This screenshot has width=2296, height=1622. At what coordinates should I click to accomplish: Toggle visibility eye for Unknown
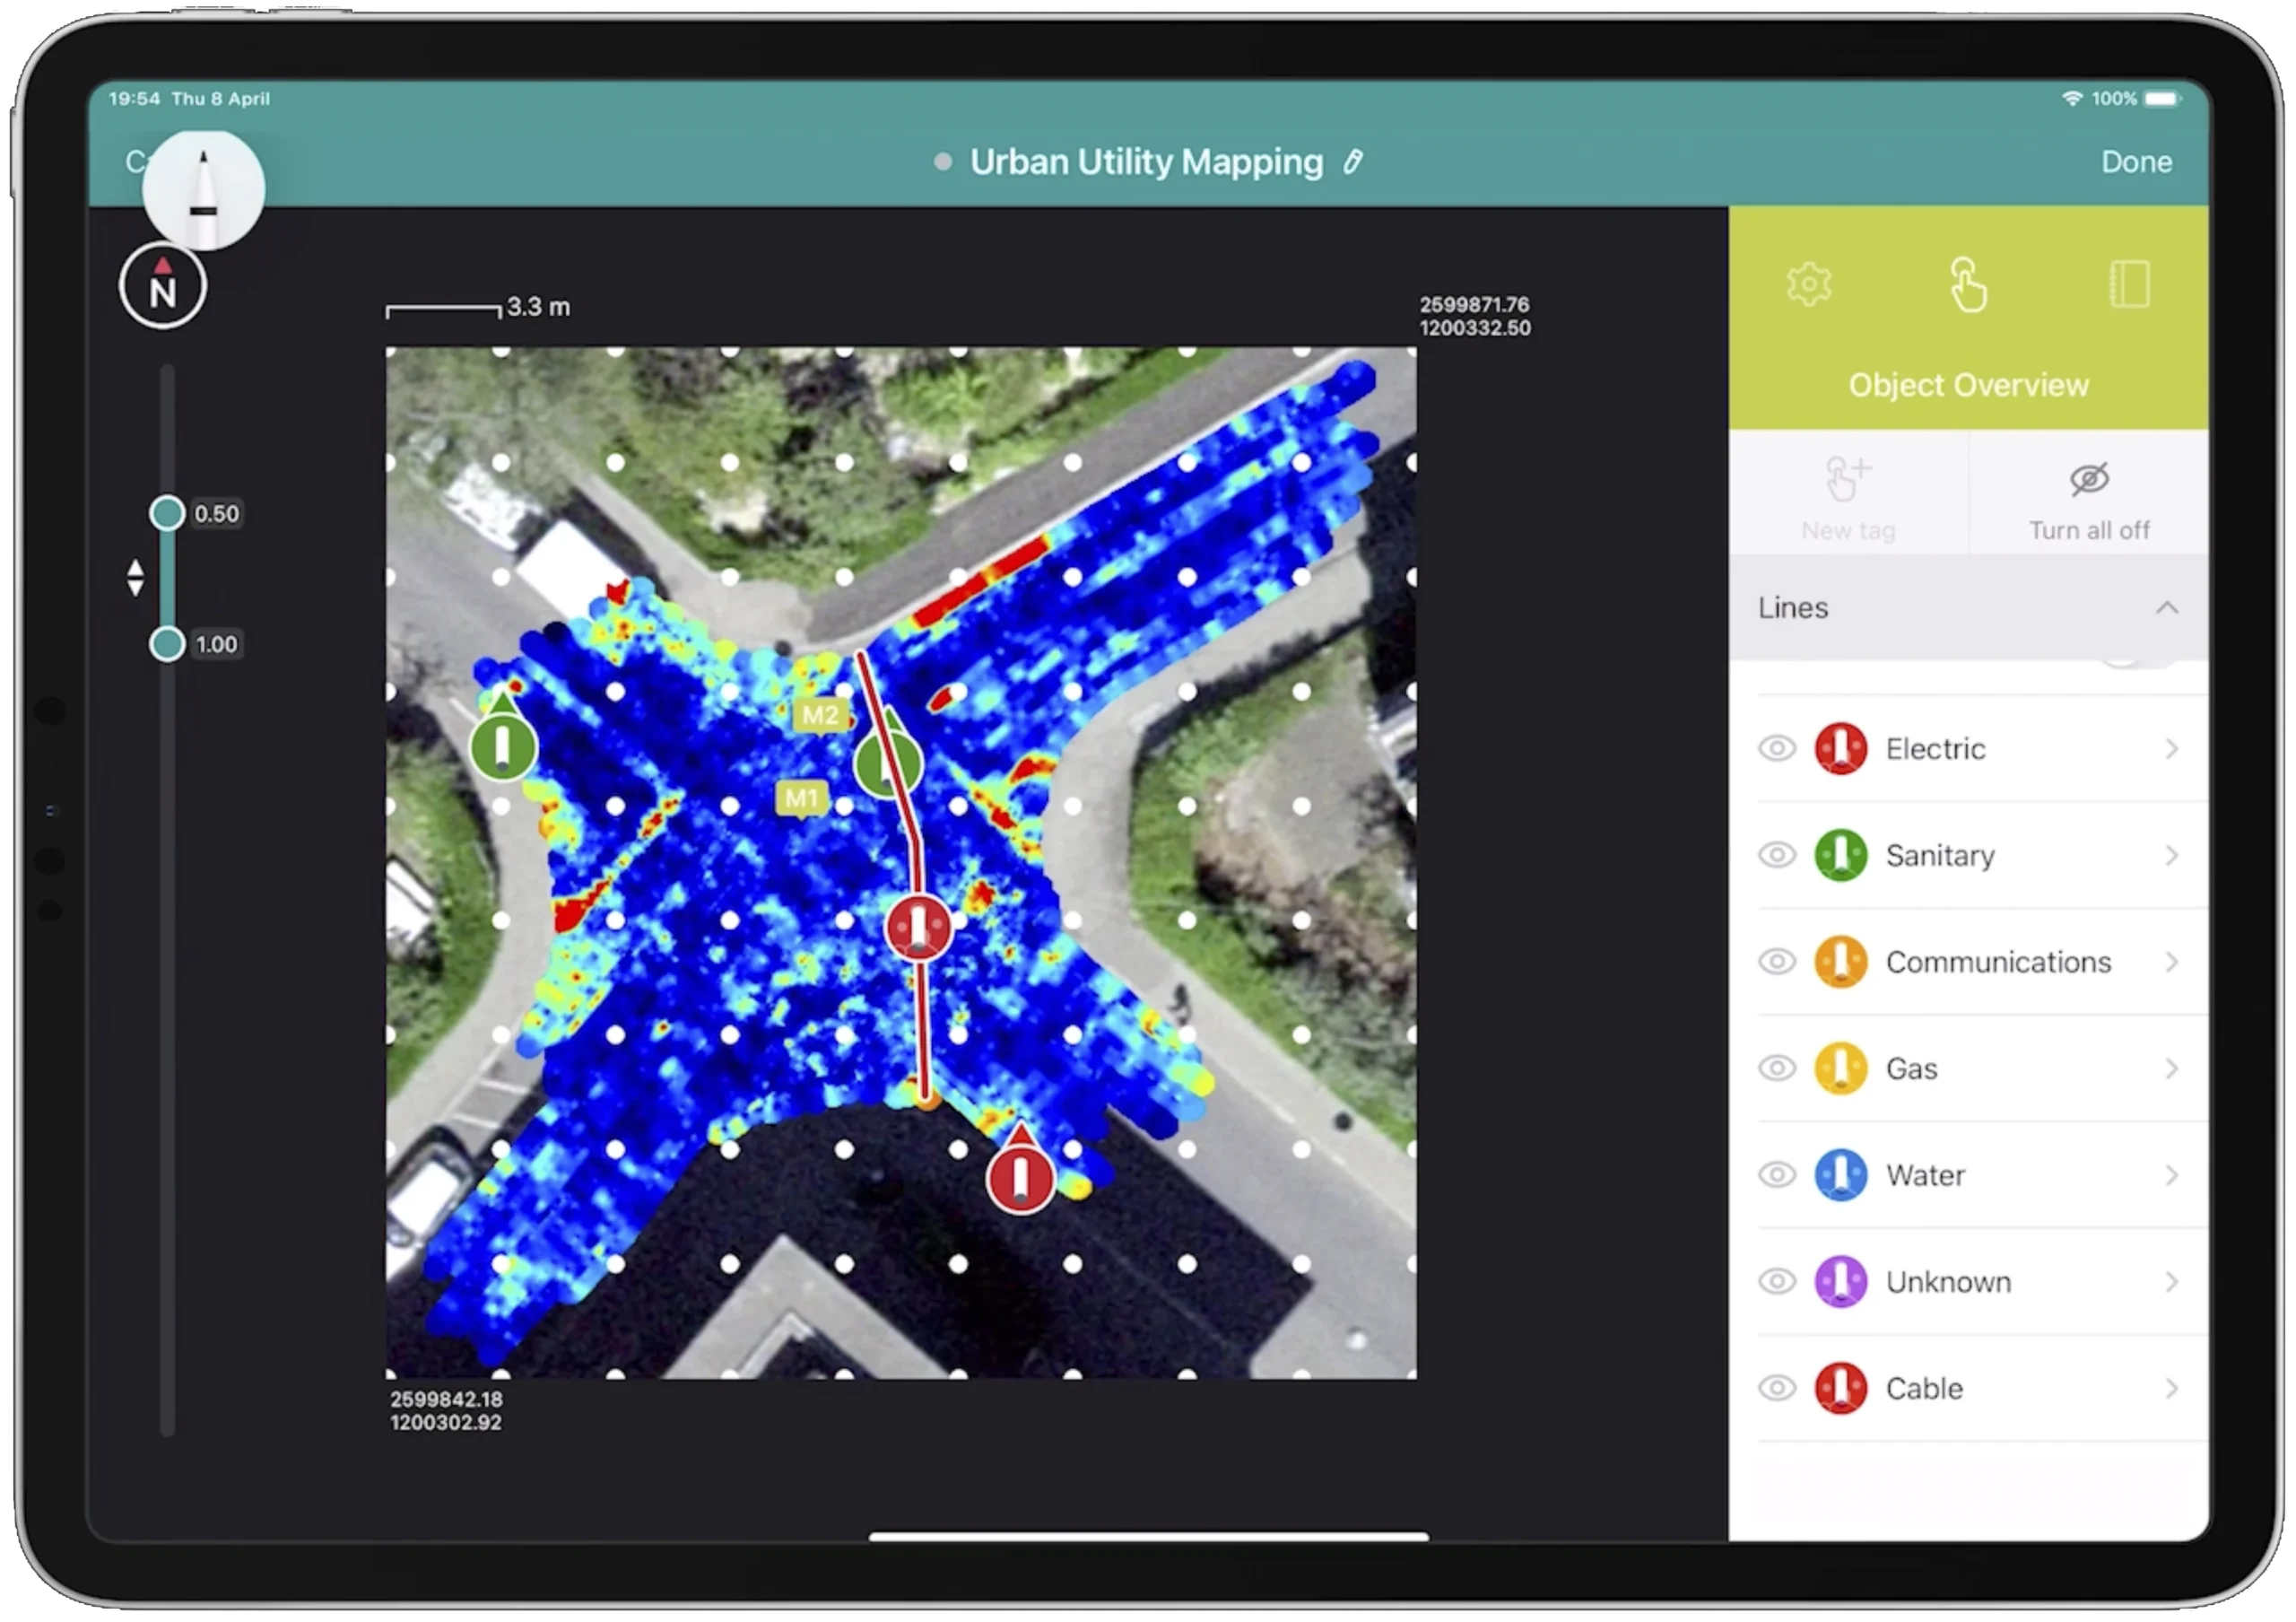[1776, 1282]
